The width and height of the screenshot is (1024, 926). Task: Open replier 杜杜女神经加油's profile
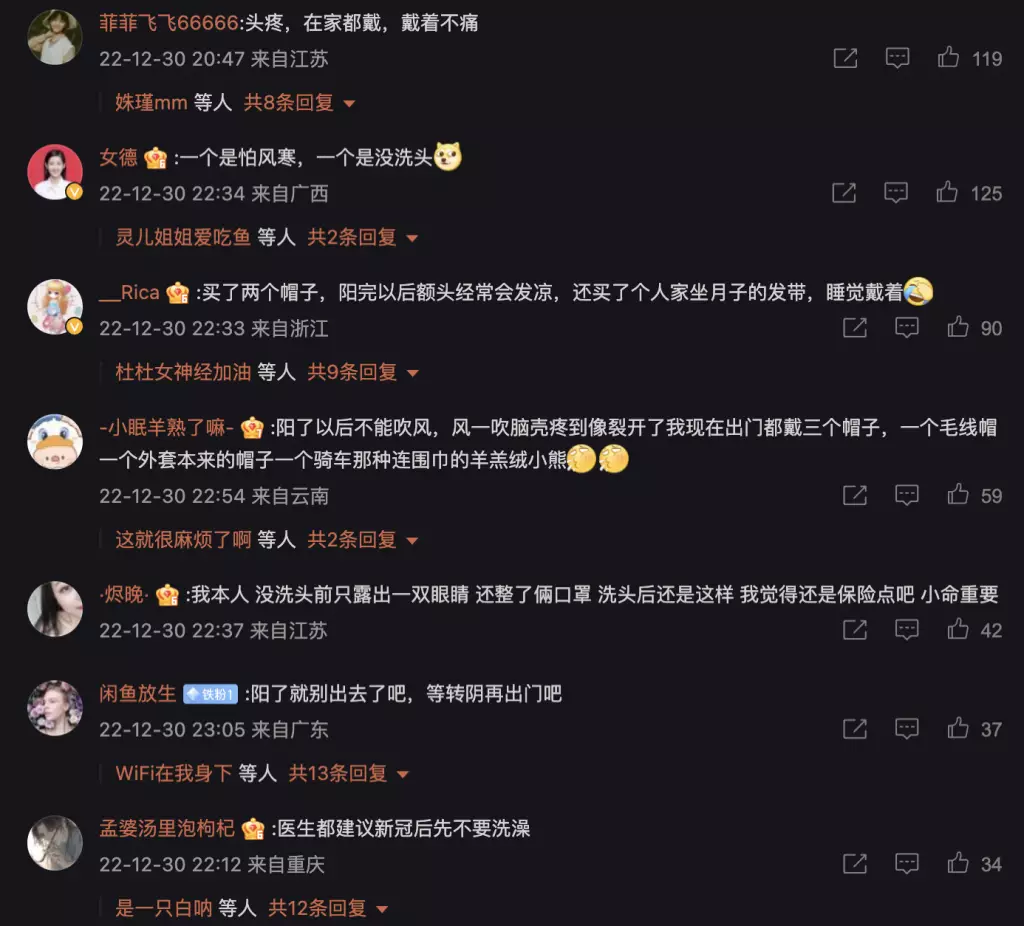pos(183,372)
